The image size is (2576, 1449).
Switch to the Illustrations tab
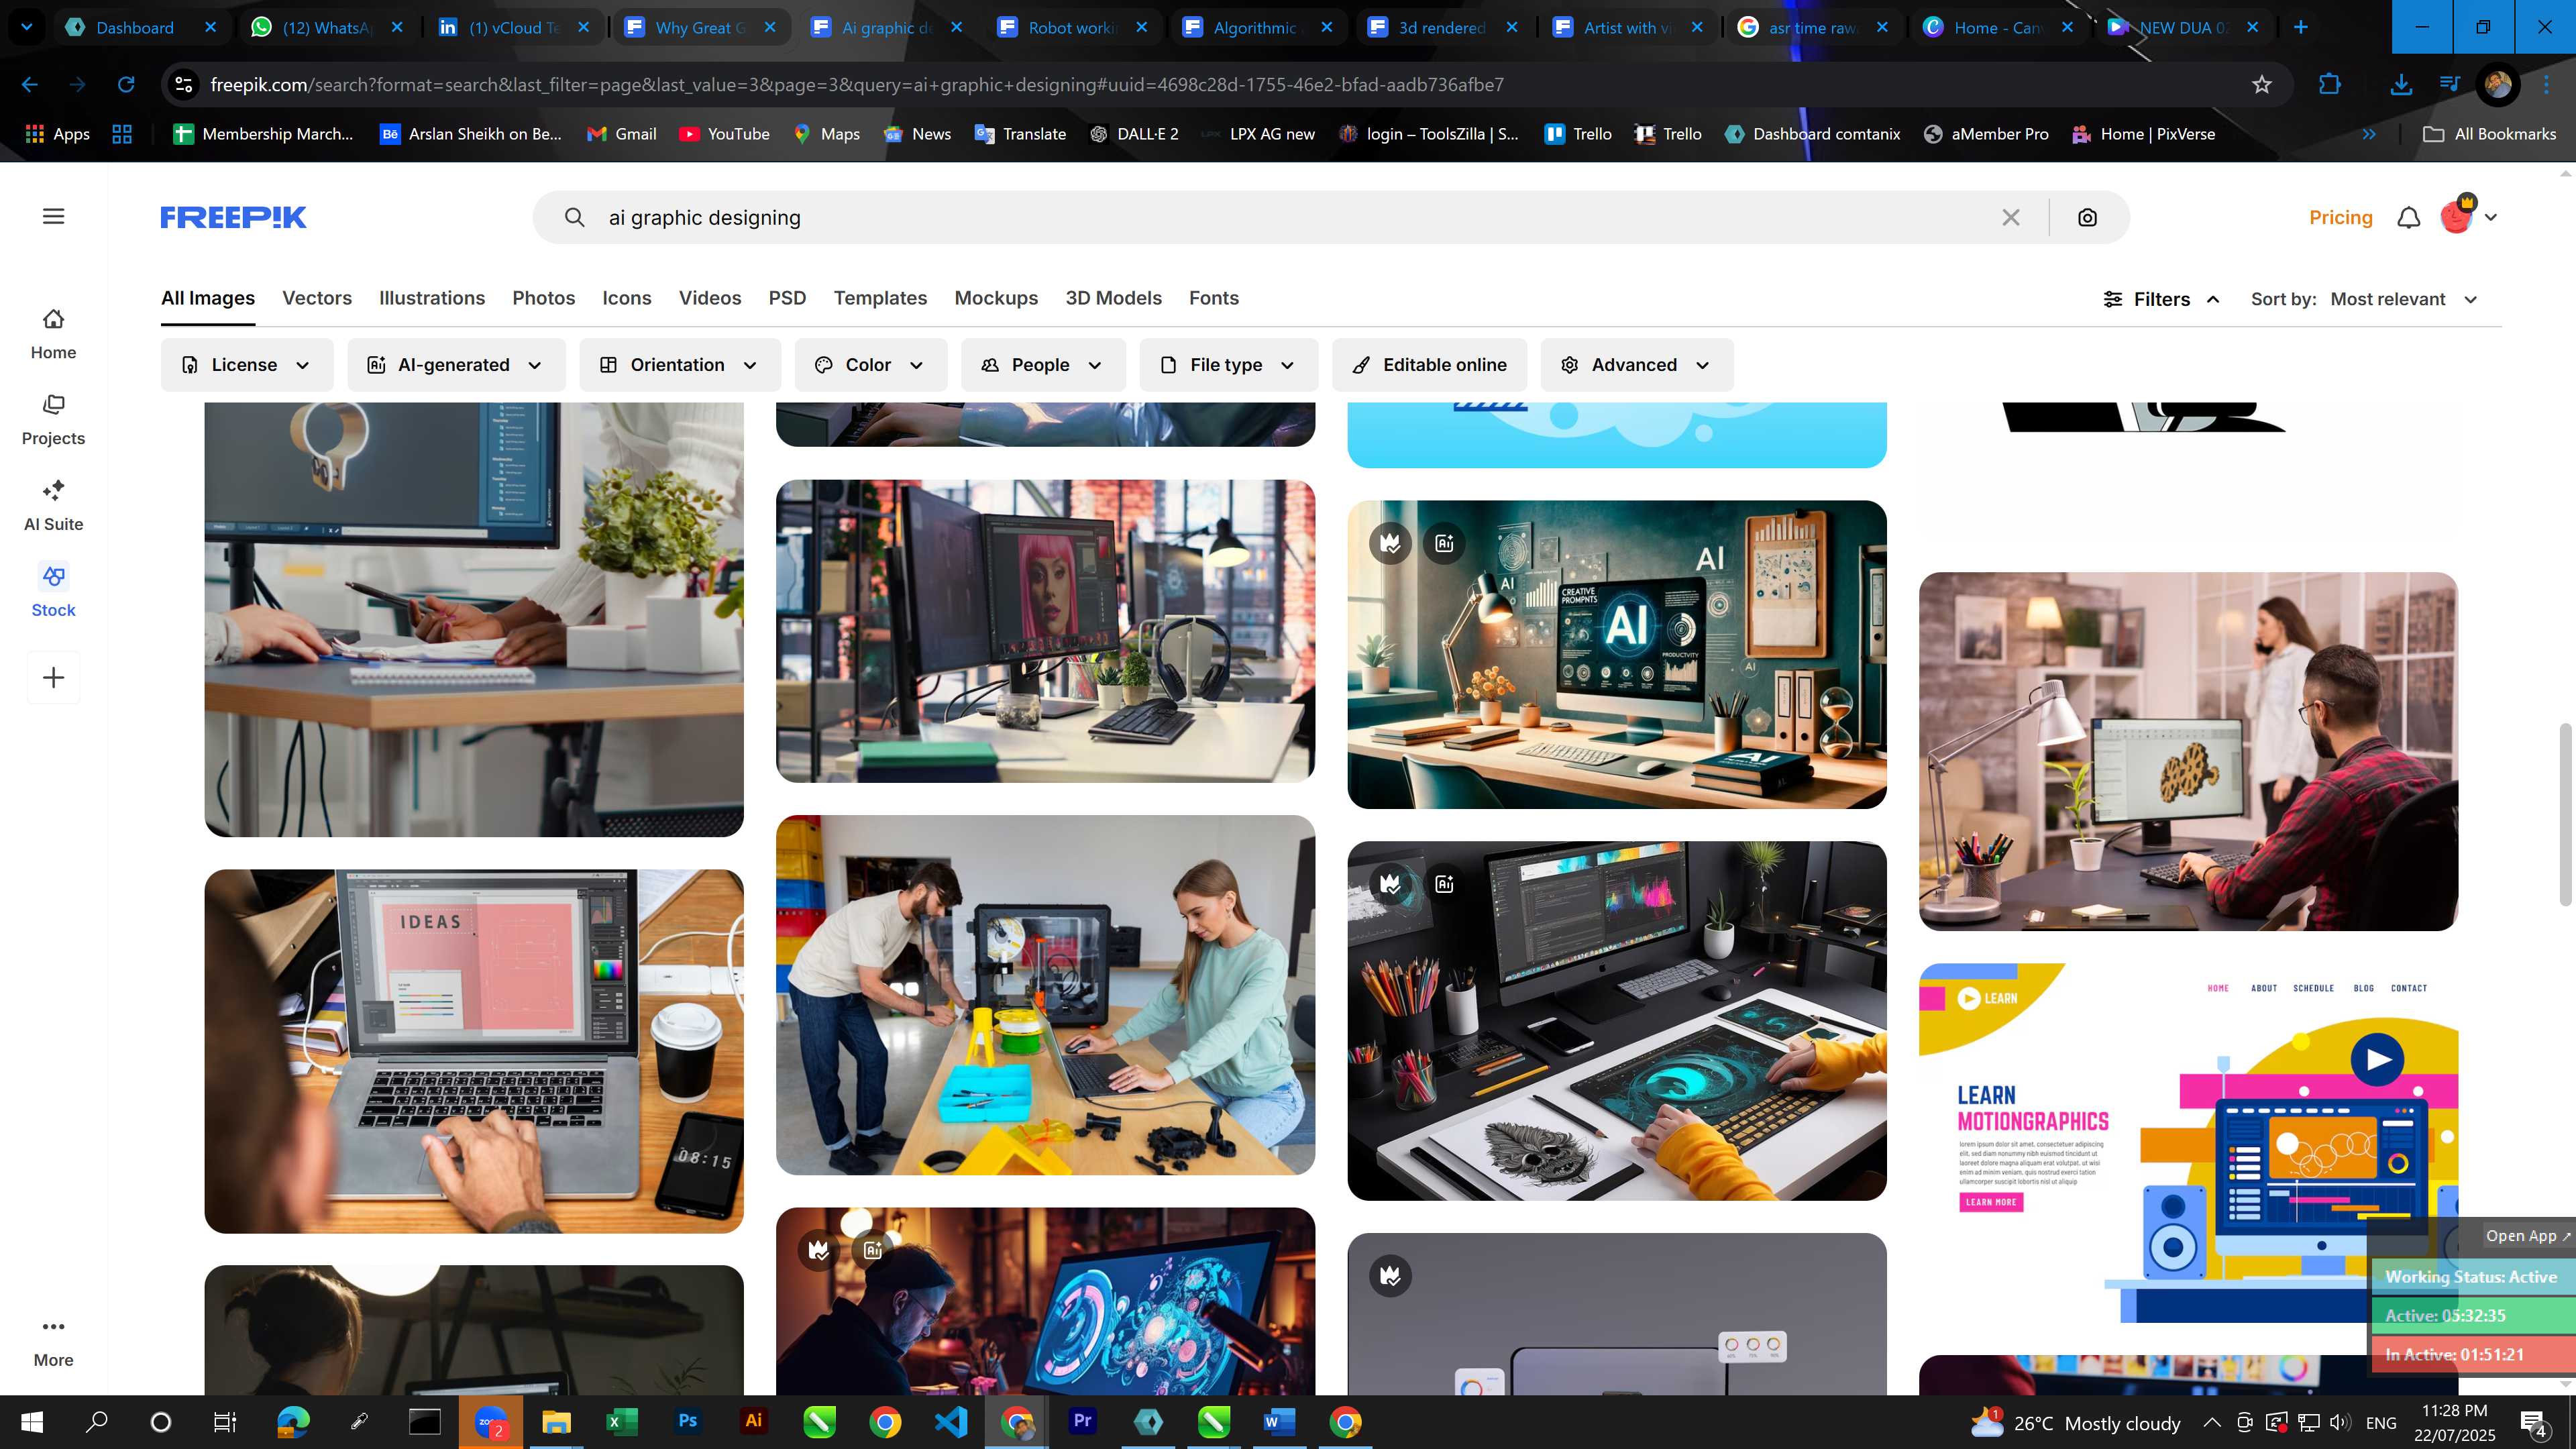[432, 298]
